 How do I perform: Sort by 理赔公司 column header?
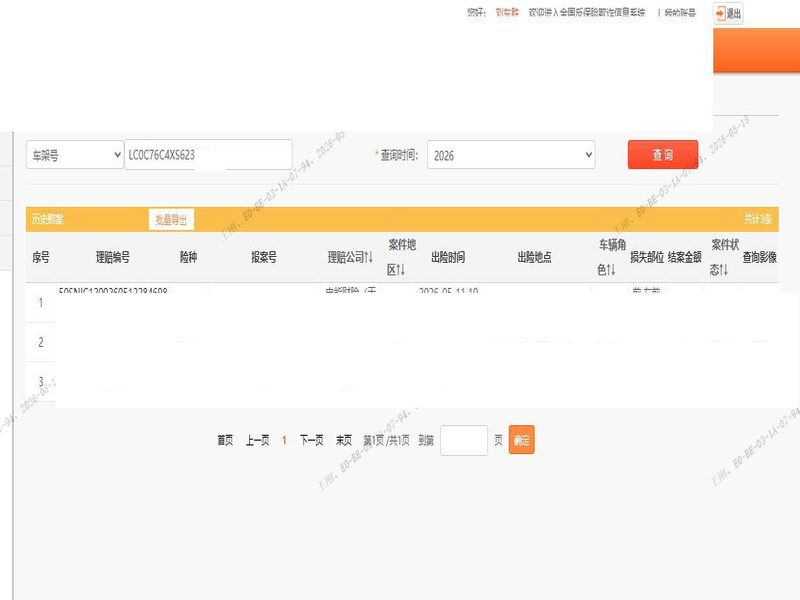[350, 257]
